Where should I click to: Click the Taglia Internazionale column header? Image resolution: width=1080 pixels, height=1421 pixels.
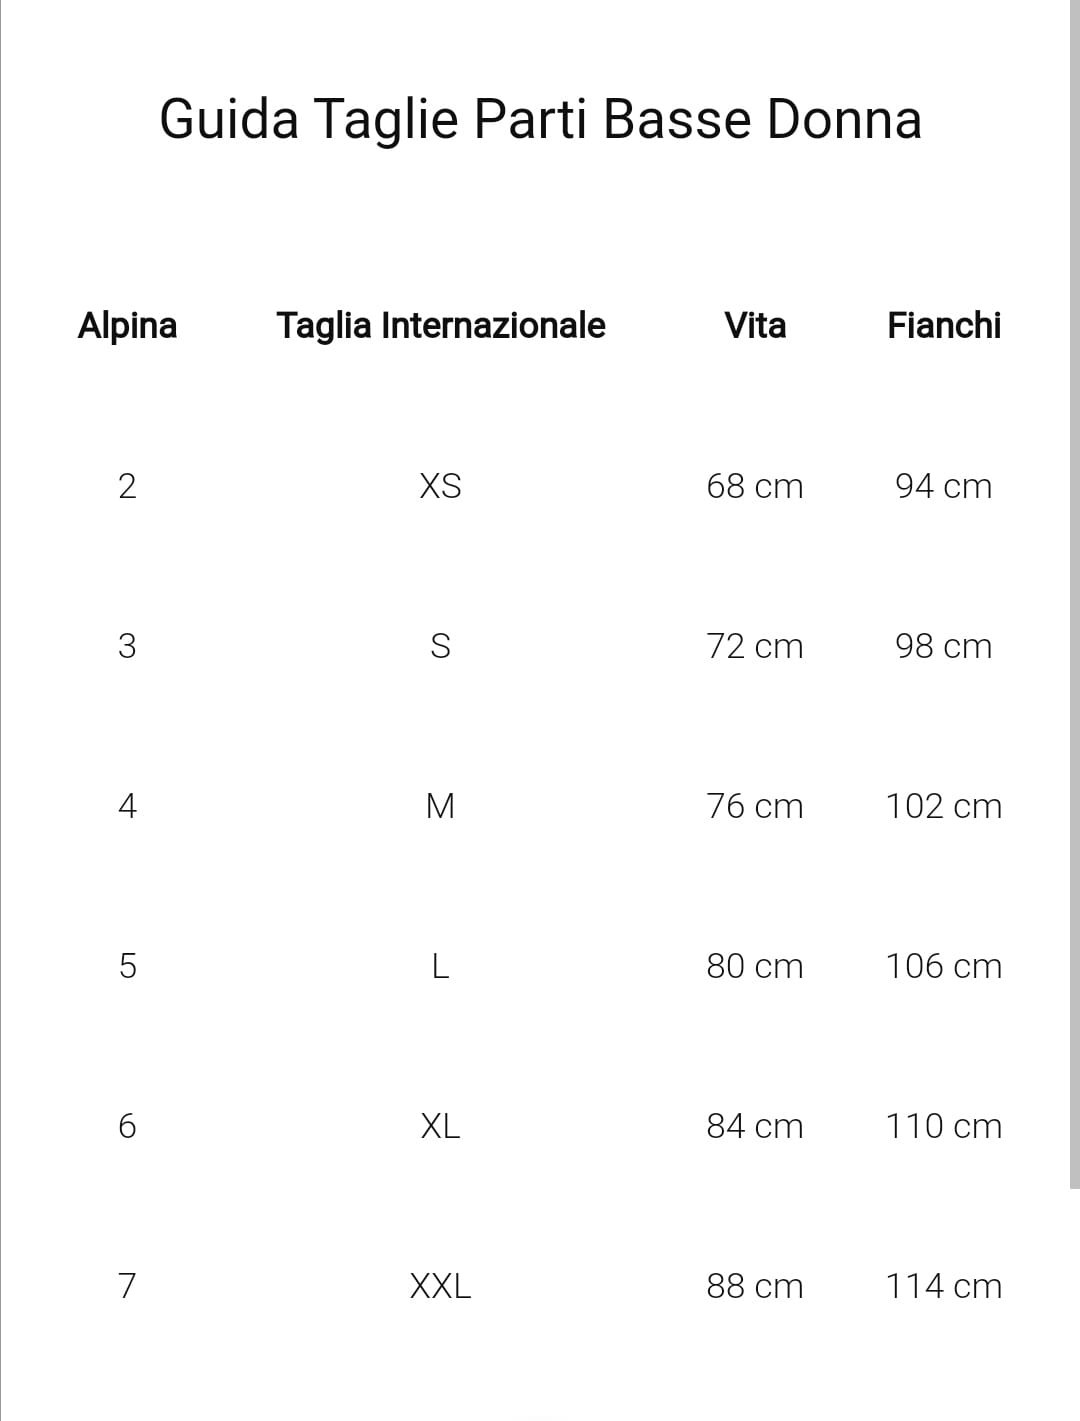click(x=440, y=325)
